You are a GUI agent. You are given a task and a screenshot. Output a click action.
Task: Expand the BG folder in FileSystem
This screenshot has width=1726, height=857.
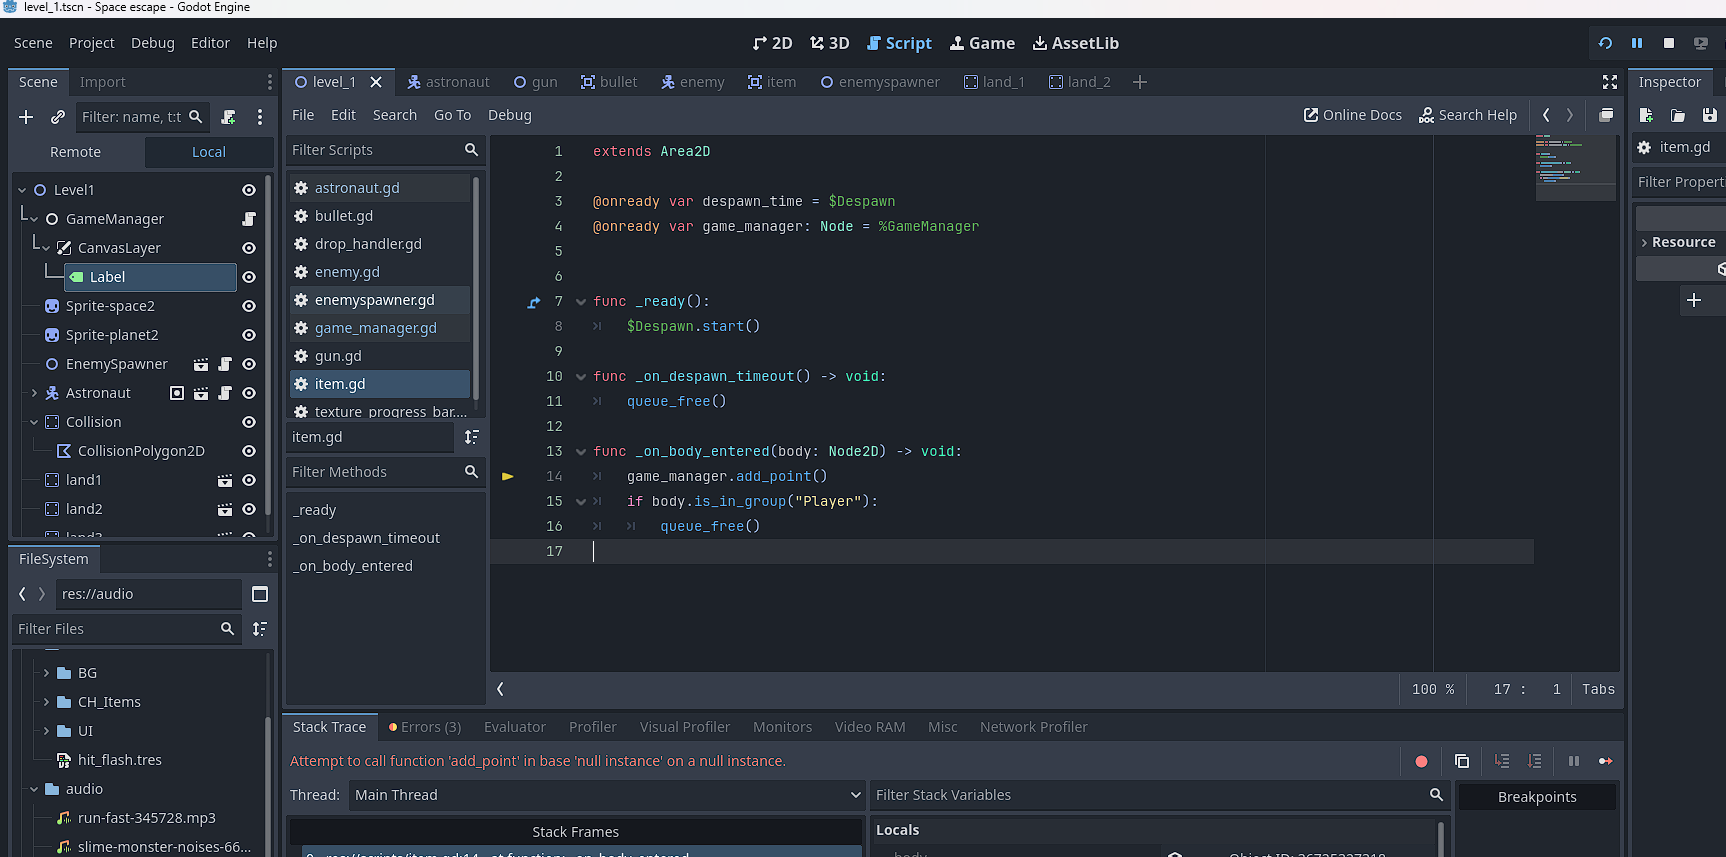point(46,673)
